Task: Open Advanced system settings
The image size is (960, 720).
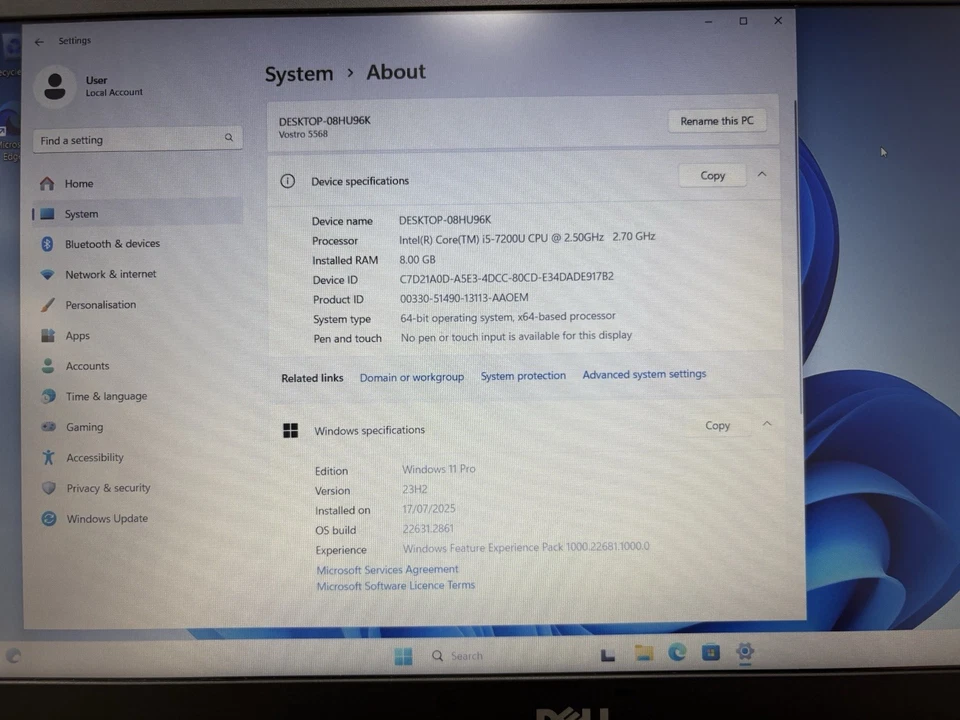Action: click(x=644, y=374)
